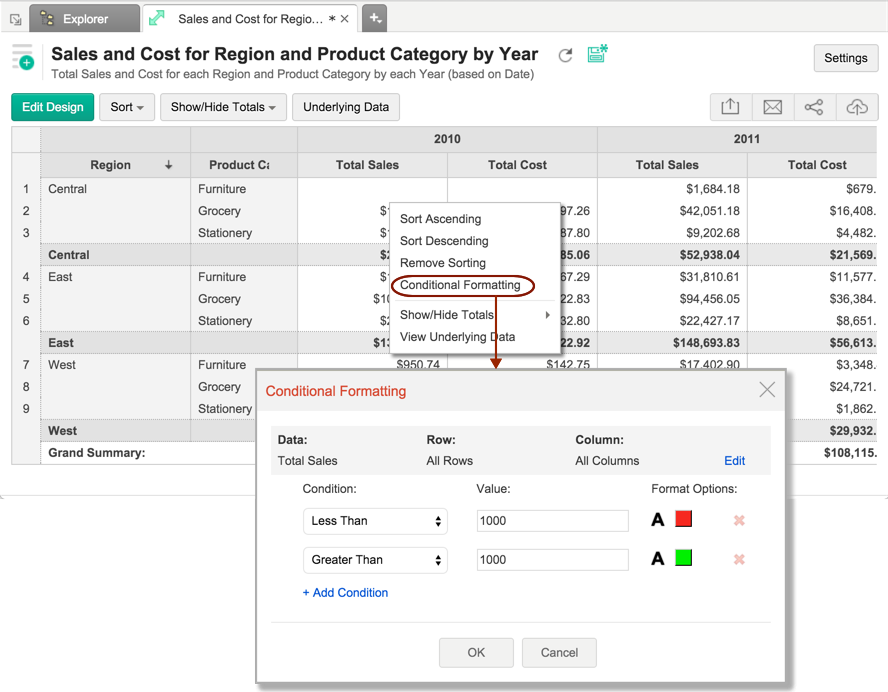This screenshot has height=692, width=888.
Task: Click the new tab plus icon
Action: 374,18
